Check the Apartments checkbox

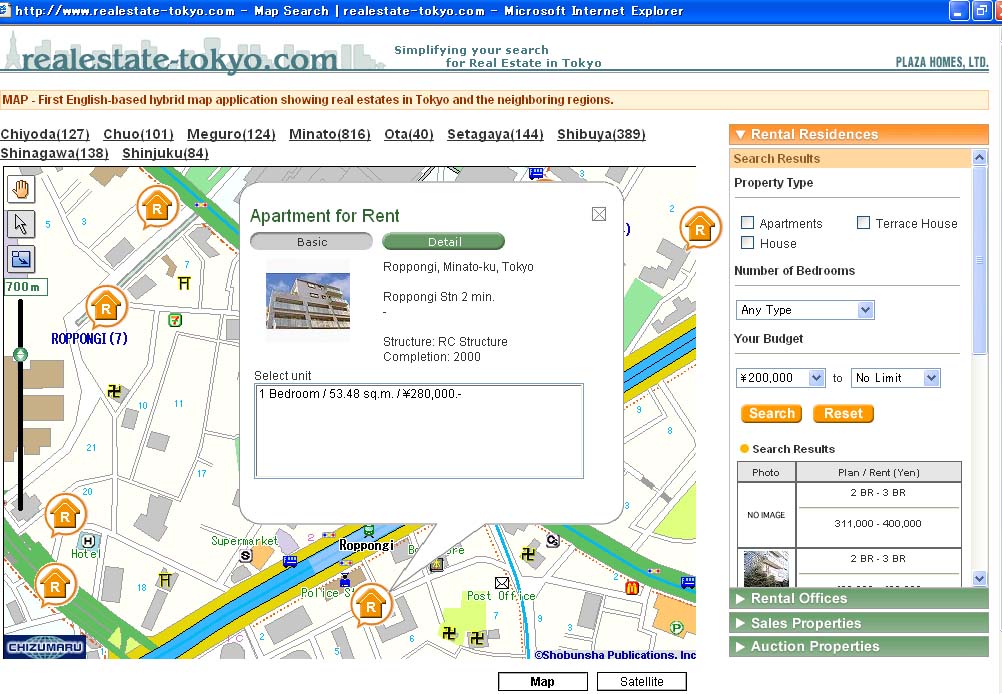[747, 222]
